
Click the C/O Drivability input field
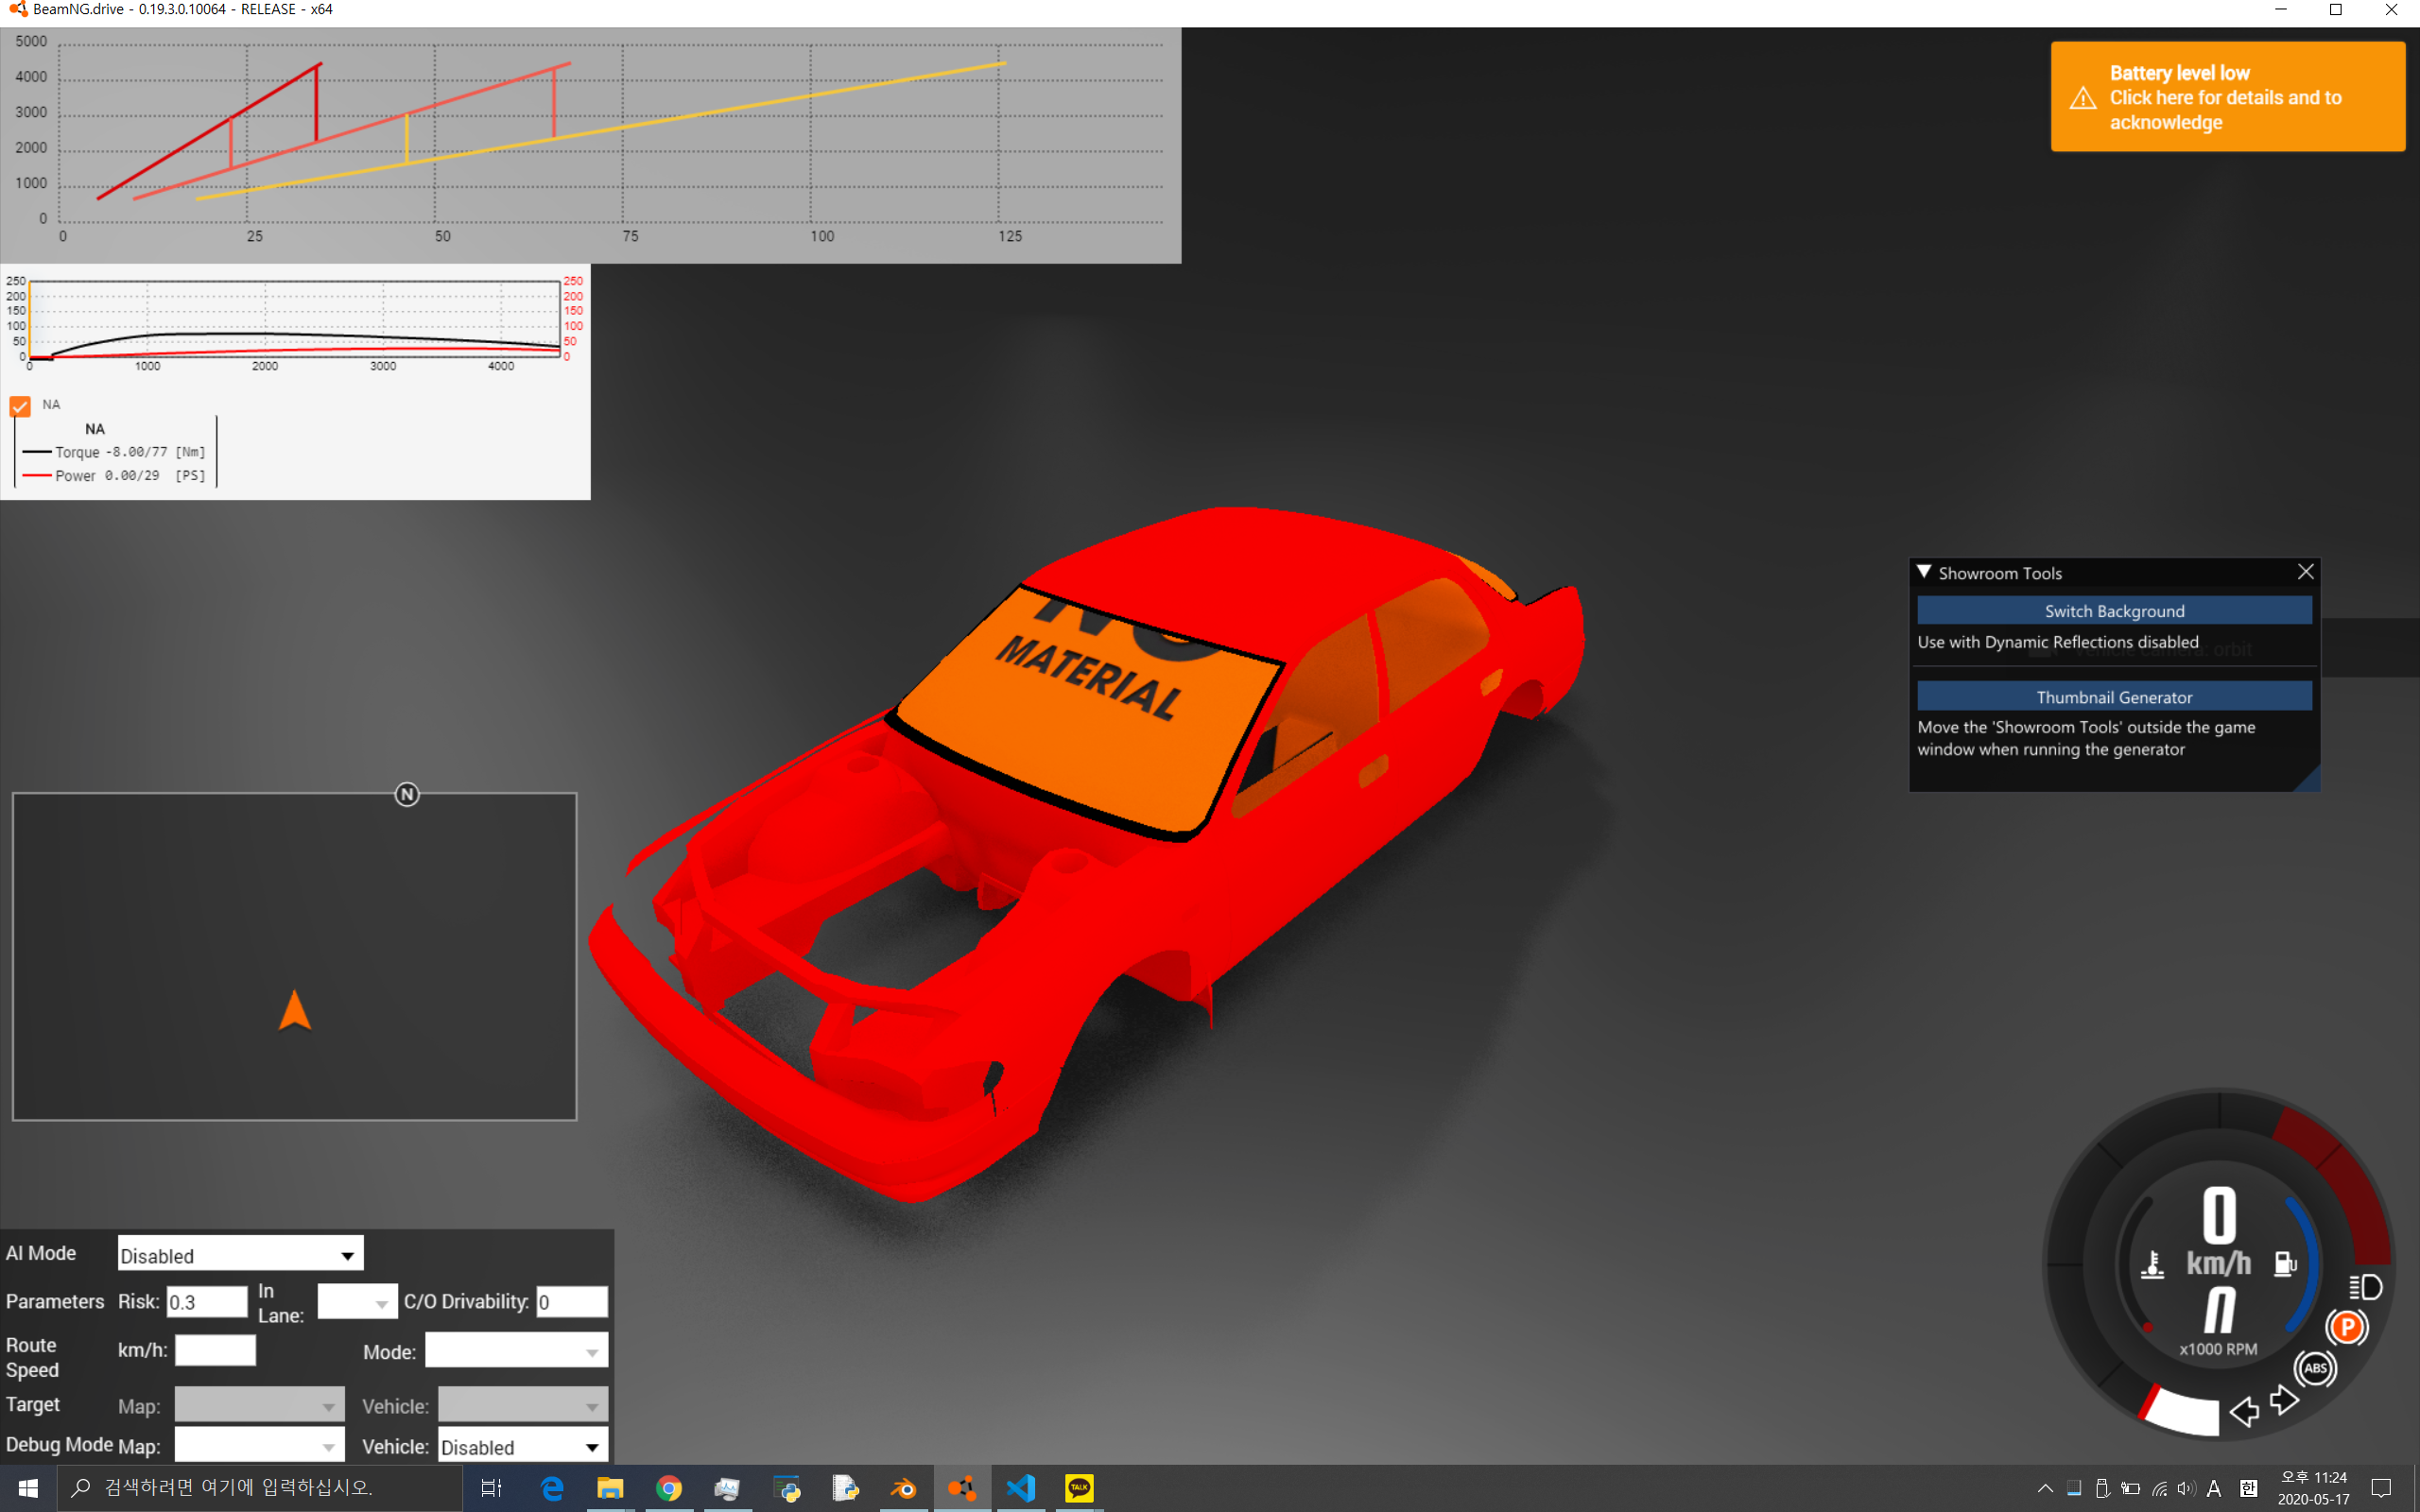coord(571,1302)
